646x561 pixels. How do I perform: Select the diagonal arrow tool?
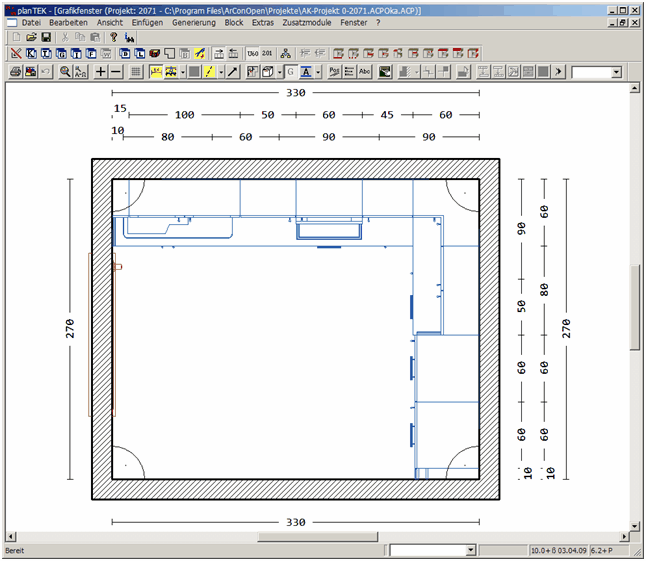233,72
